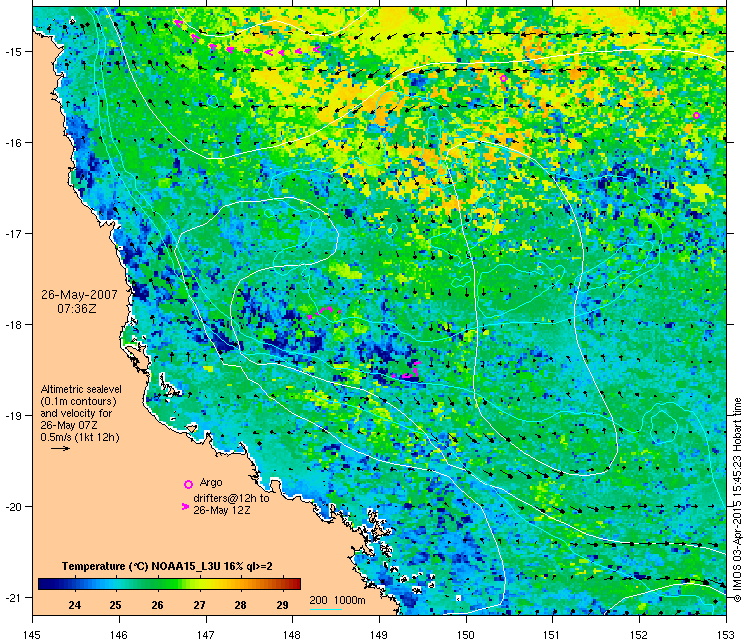The image size is (750, 640).
Task: Click the dark blue end of color bar
Action: (44, 584)
